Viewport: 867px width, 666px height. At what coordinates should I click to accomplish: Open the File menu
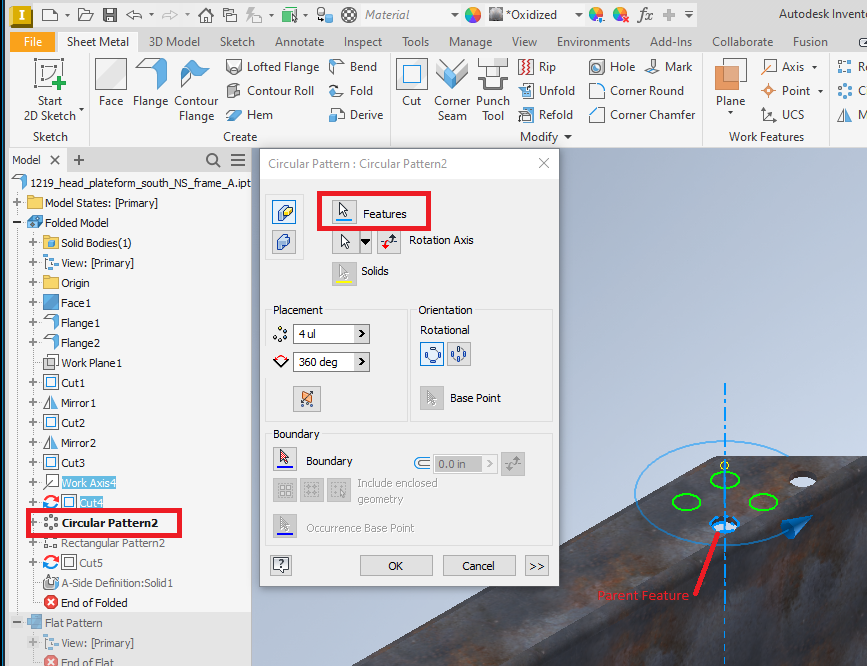pyautogui.click(x=32, y=41)
